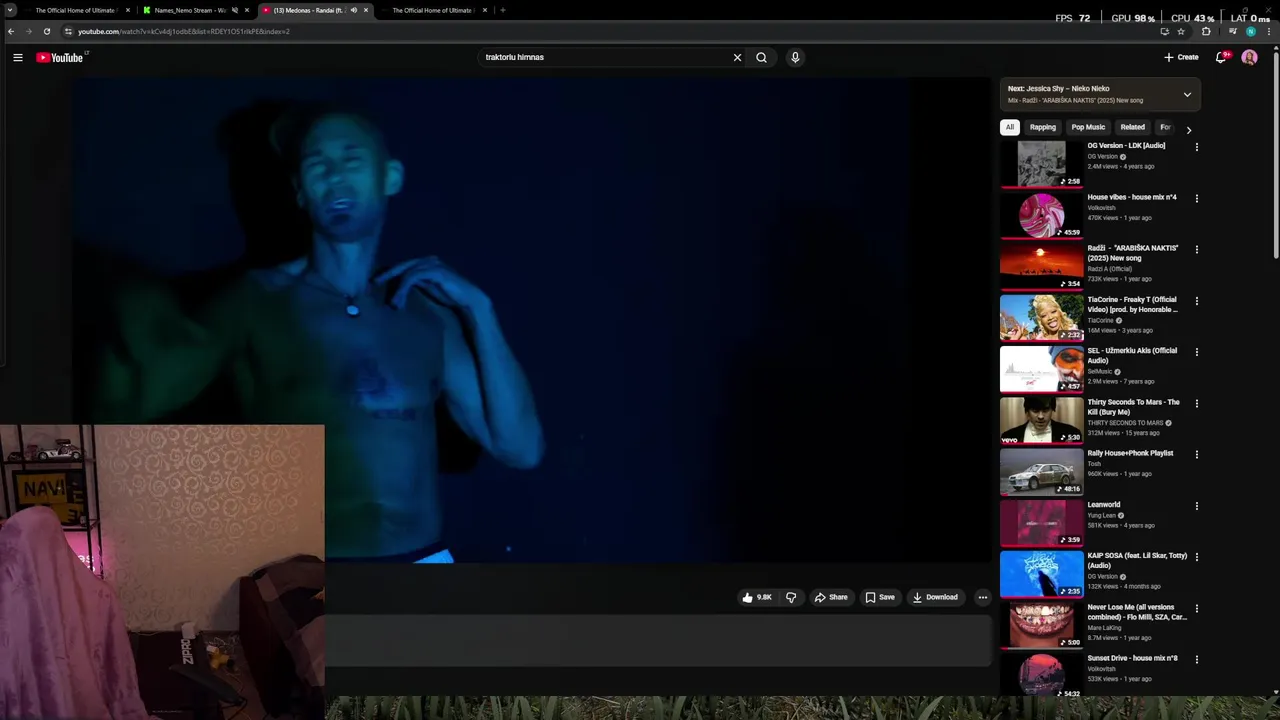Open the browser extensions puzzle icon
The width and height of the screenshot is (1280, 720).
(1206, 31)
